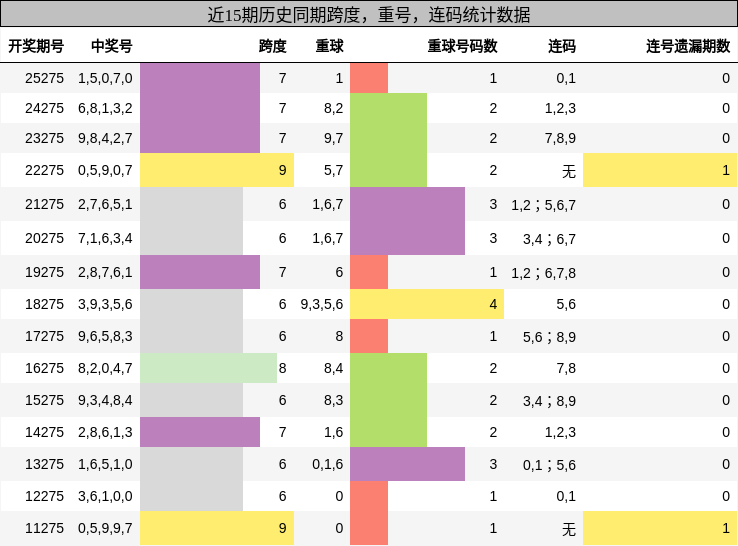The height and width of the screenshot is (546, 738).
Task: Select issue number 18275
Action: (44, 304)
